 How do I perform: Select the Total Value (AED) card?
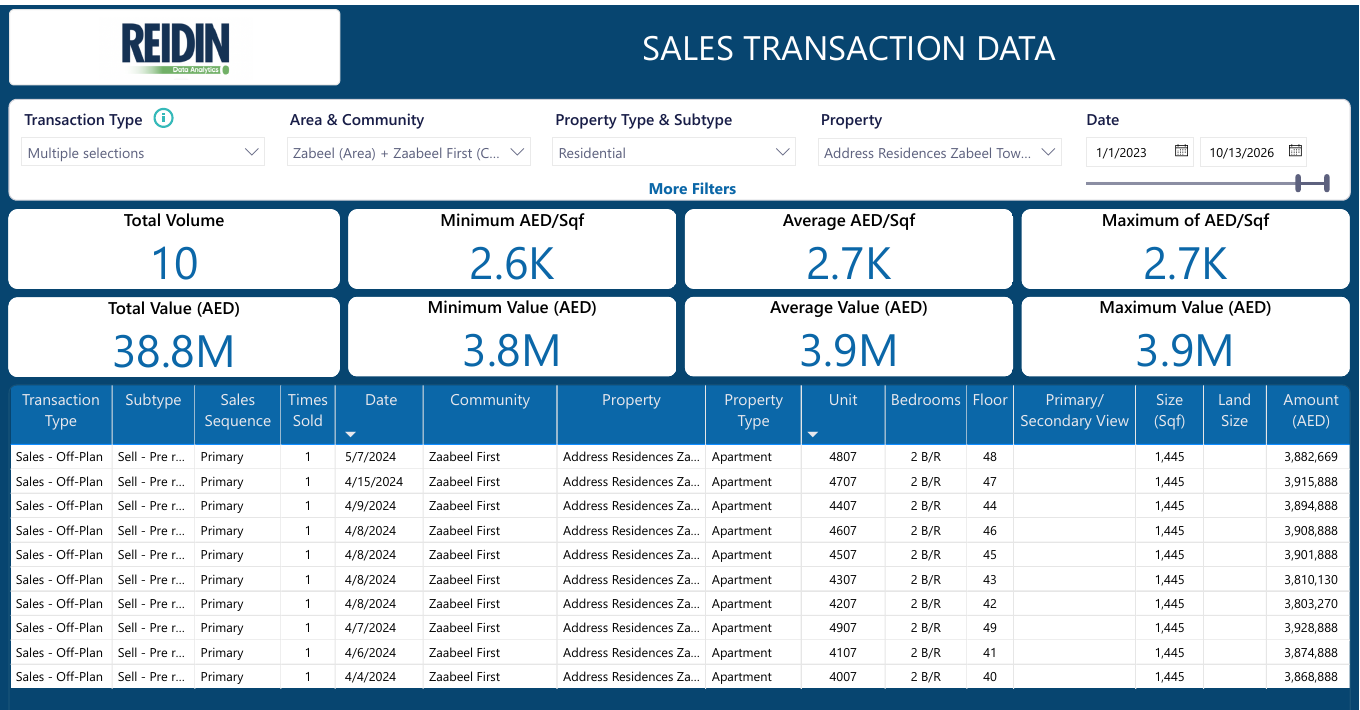click(174, 336)
